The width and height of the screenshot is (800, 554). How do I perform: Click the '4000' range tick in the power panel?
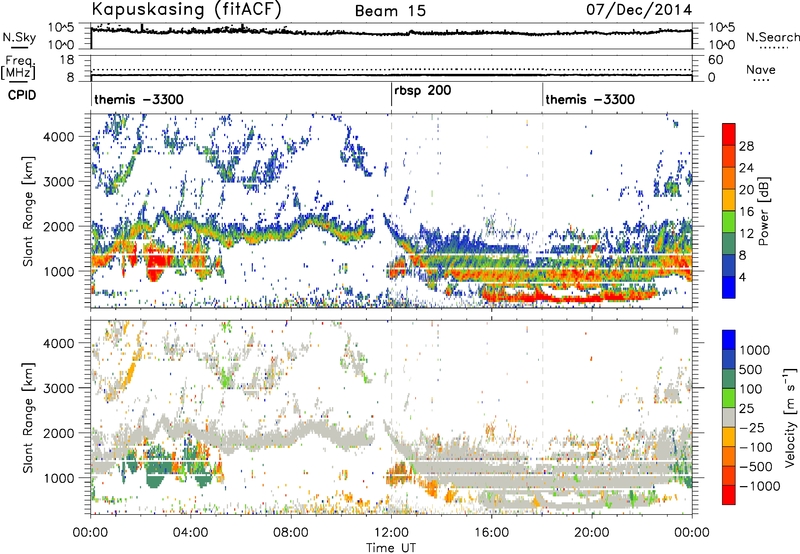tap(58, 137)
